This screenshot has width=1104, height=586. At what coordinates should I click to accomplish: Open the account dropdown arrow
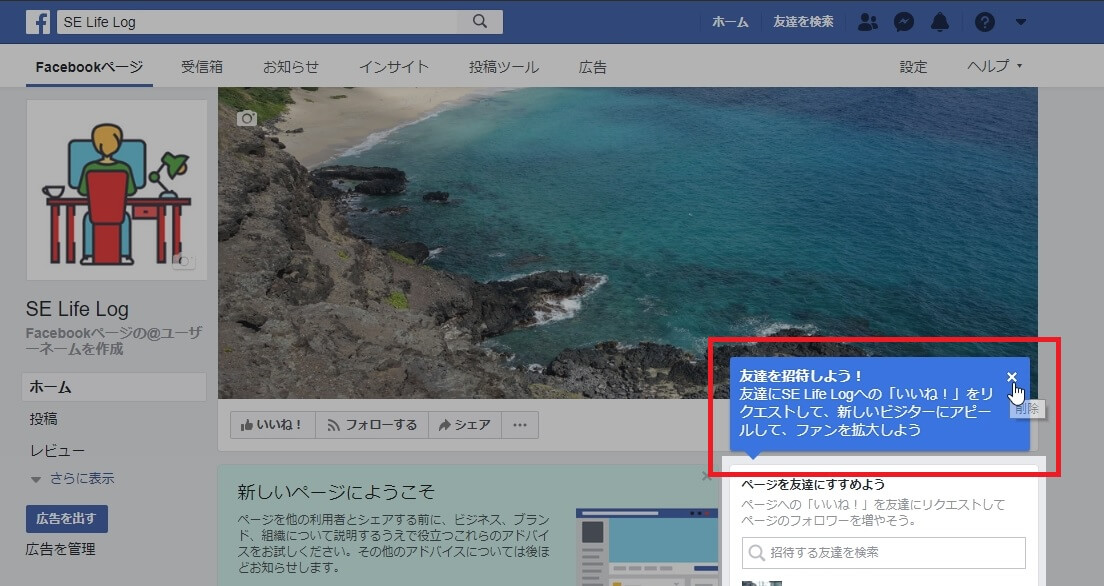pyautogui.click(x=1020, y=22)
